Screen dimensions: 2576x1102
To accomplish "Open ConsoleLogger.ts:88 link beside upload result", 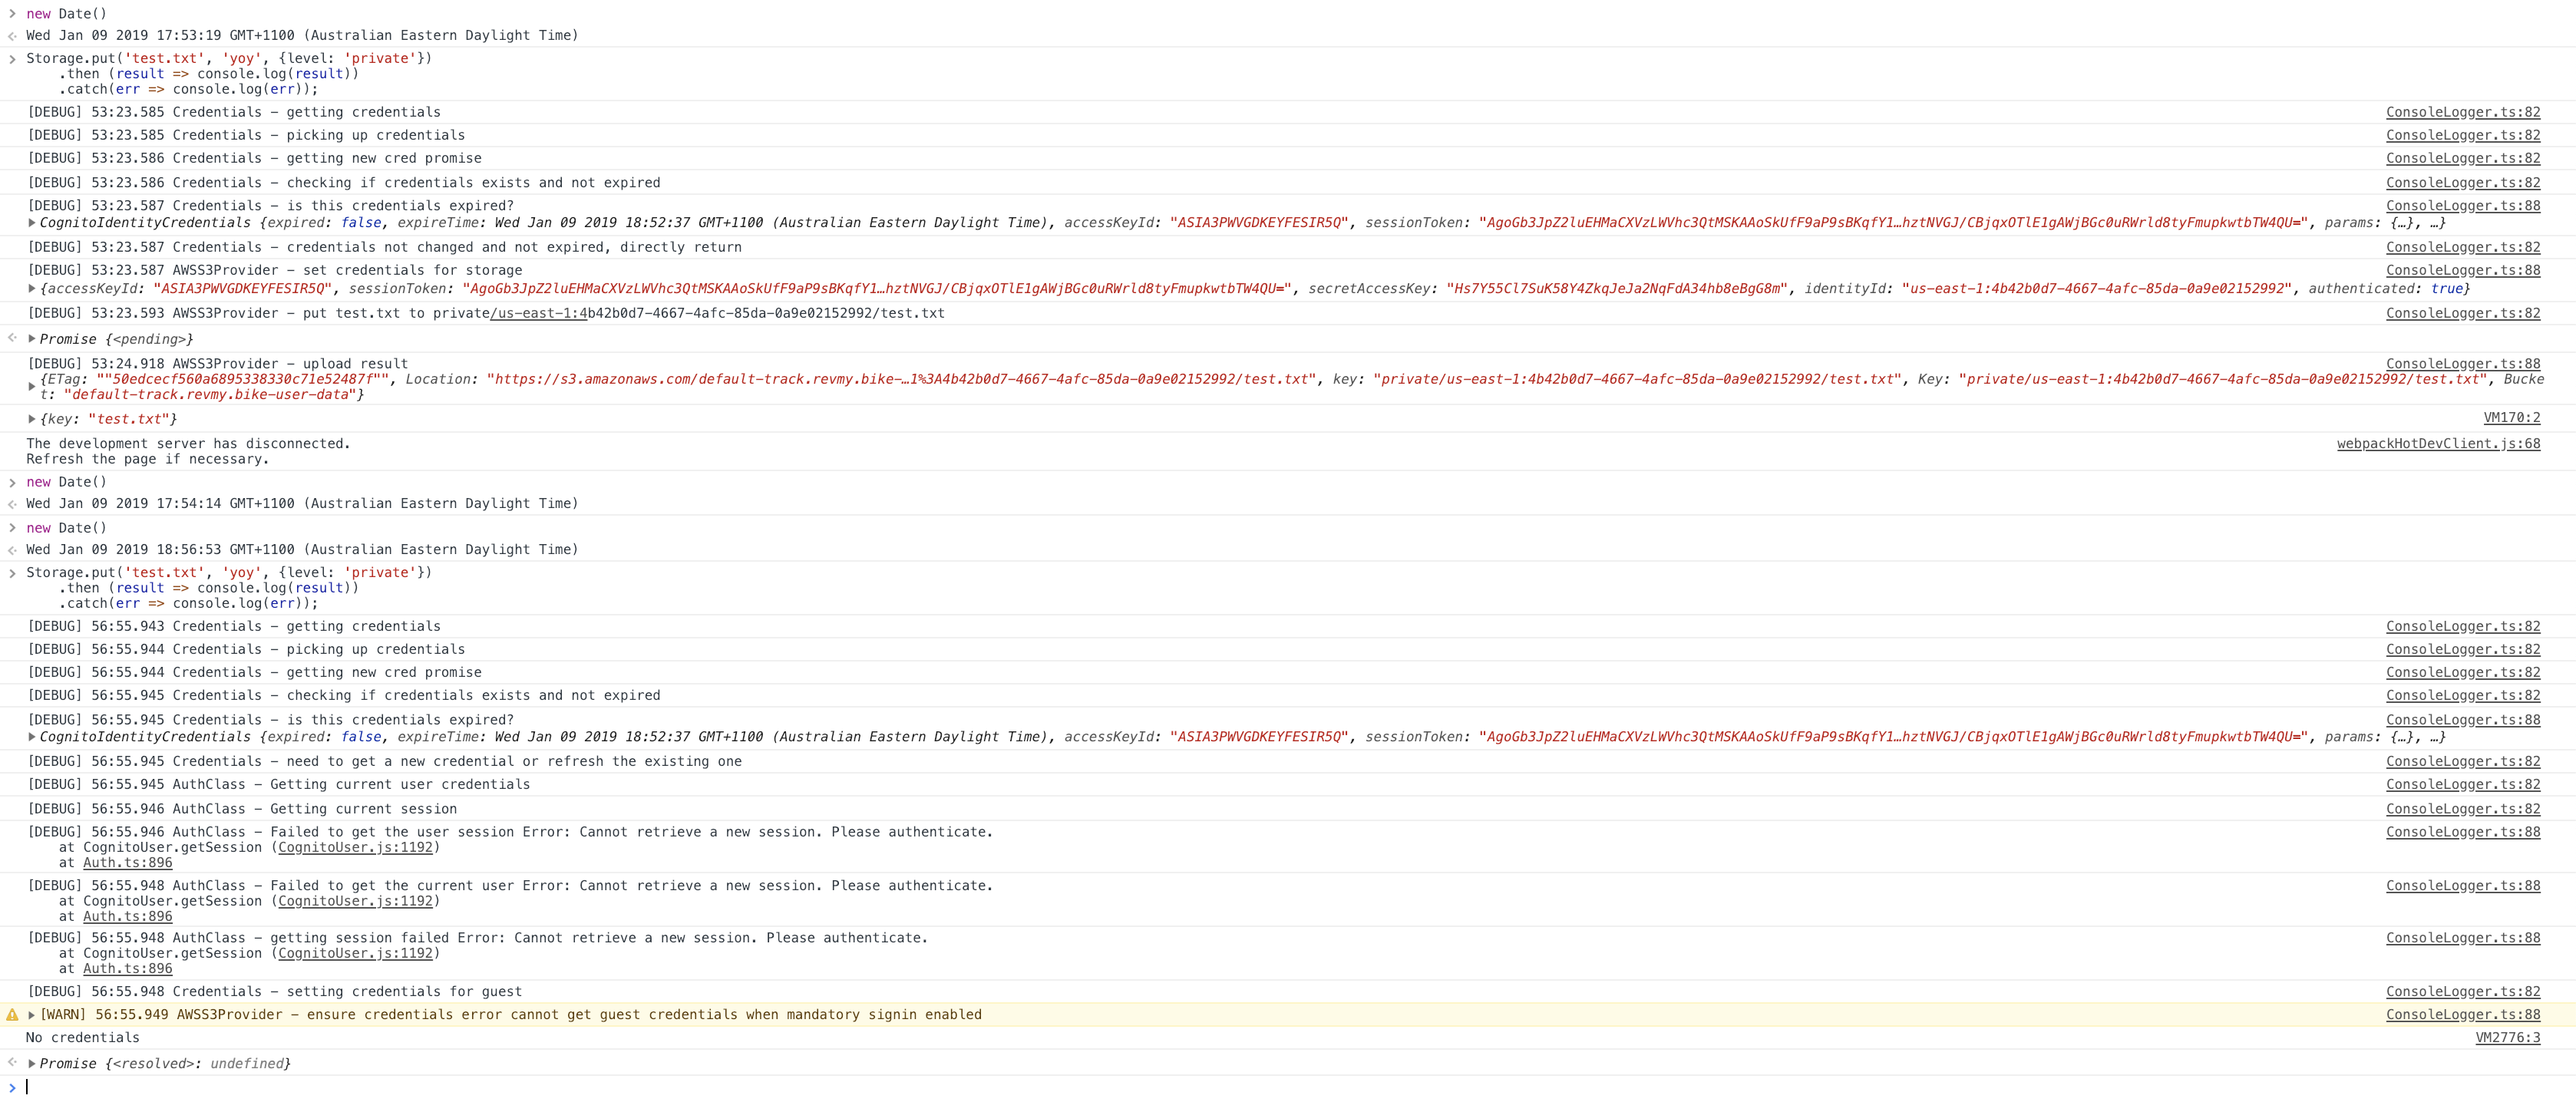I will coord(2462,364).
